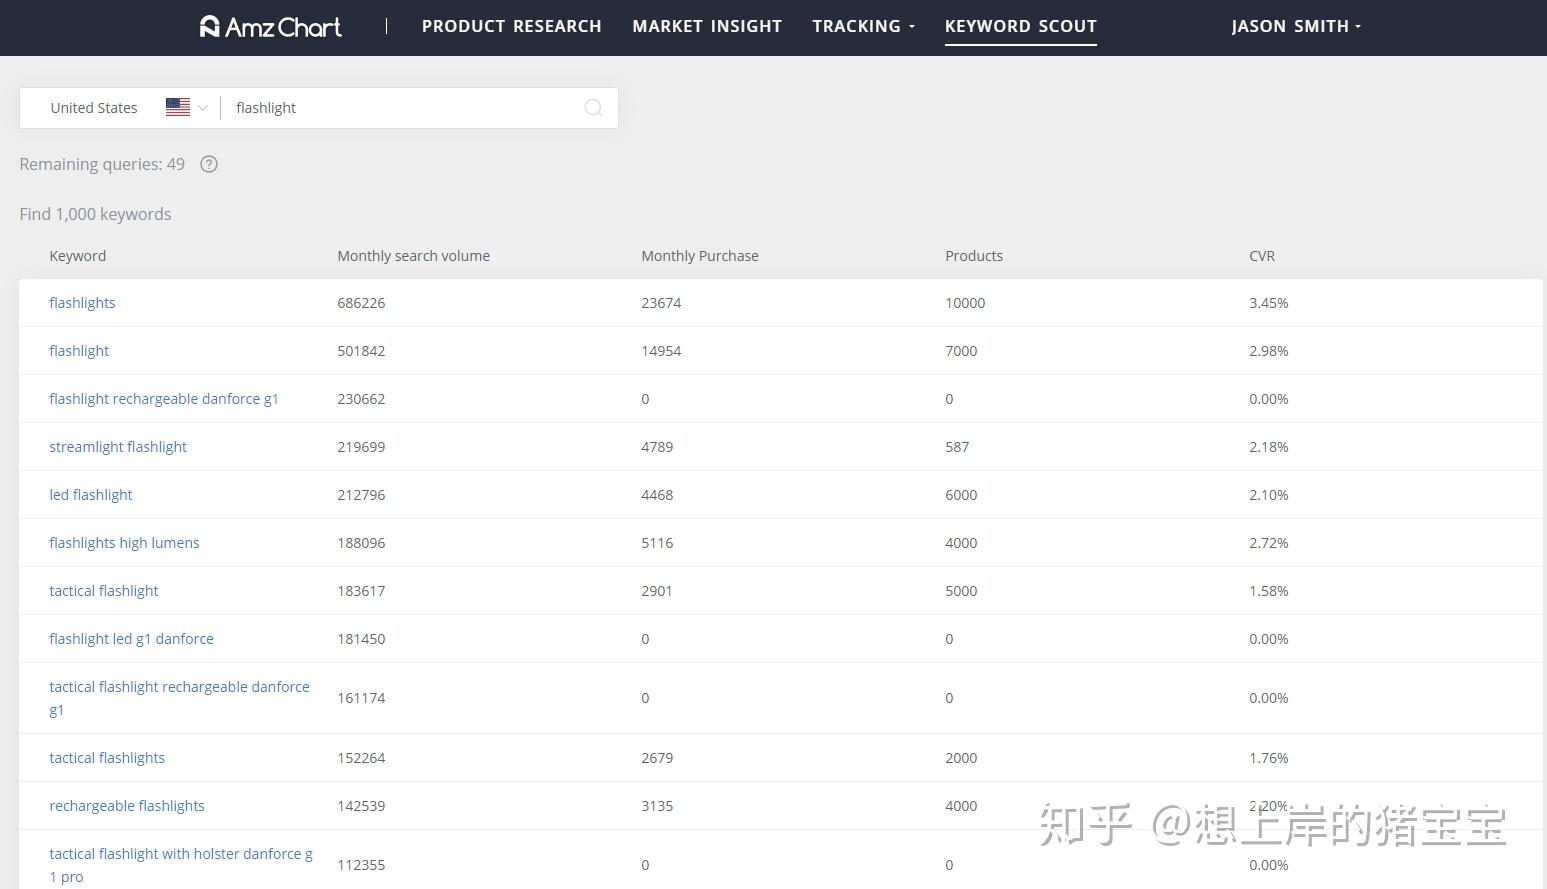
Task: Click search volume value 501842
Action: pos(361,351)
